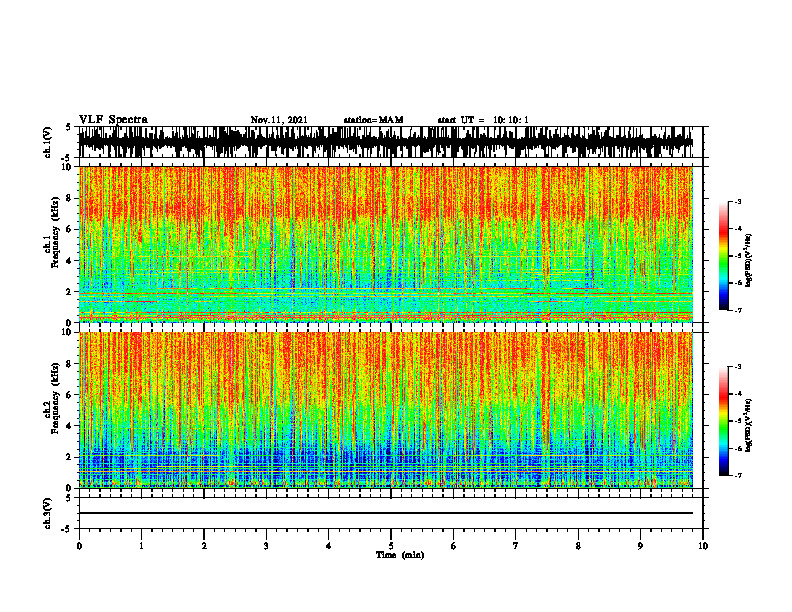792x612 pixels.
Task: Select the ch.1 spectrogram color scale bar
Action: click(723, 256)
